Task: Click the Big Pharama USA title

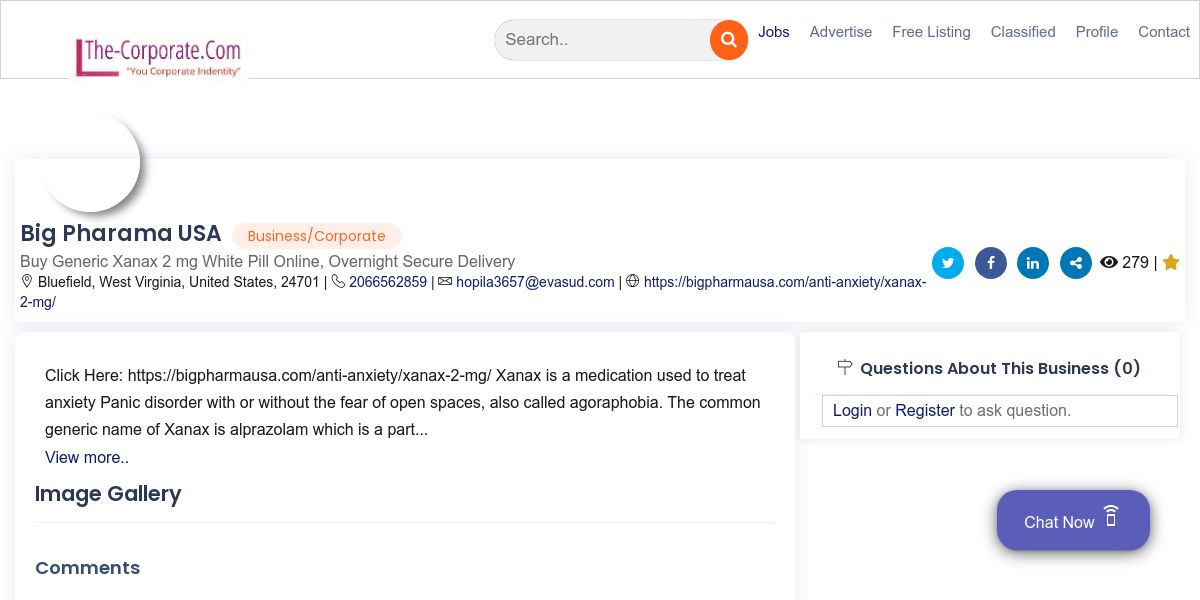Action: click(121, 233)
